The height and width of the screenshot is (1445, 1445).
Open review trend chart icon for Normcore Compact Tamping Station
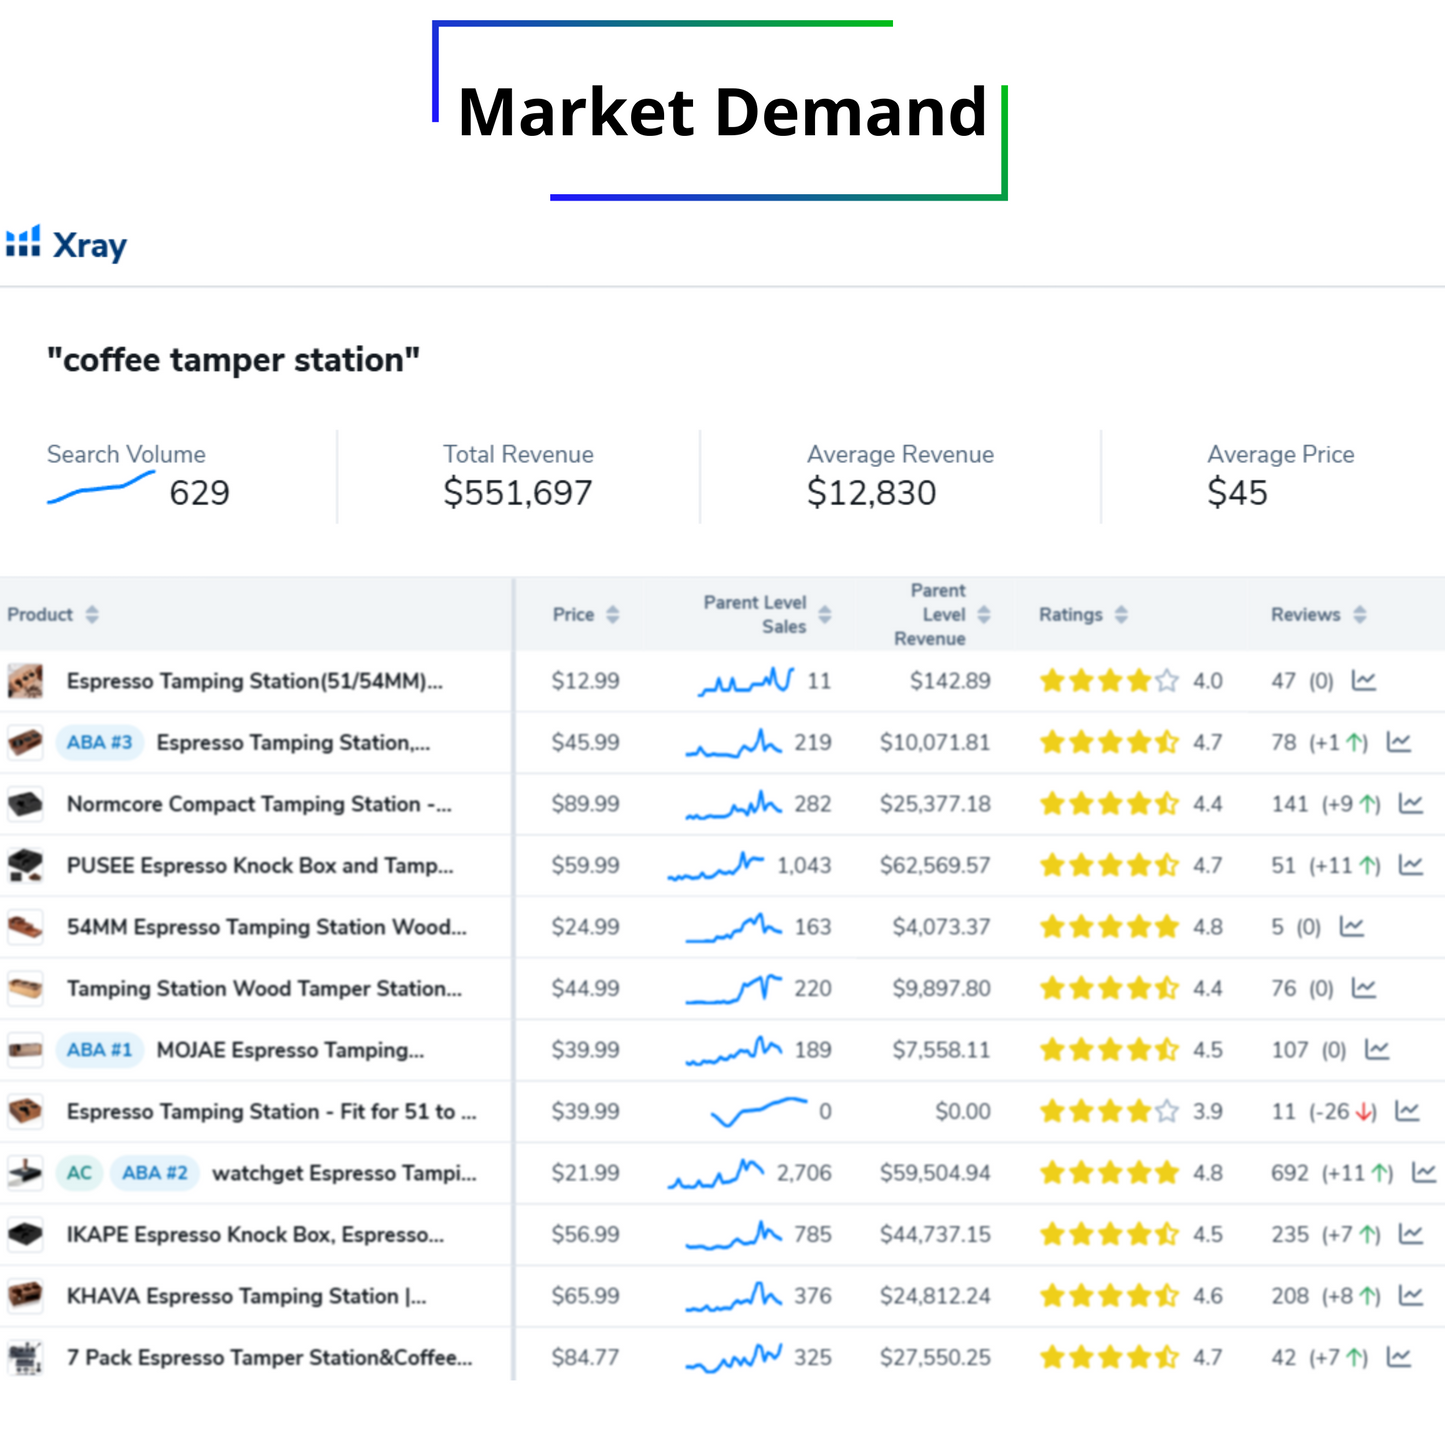pos(1410,804)
